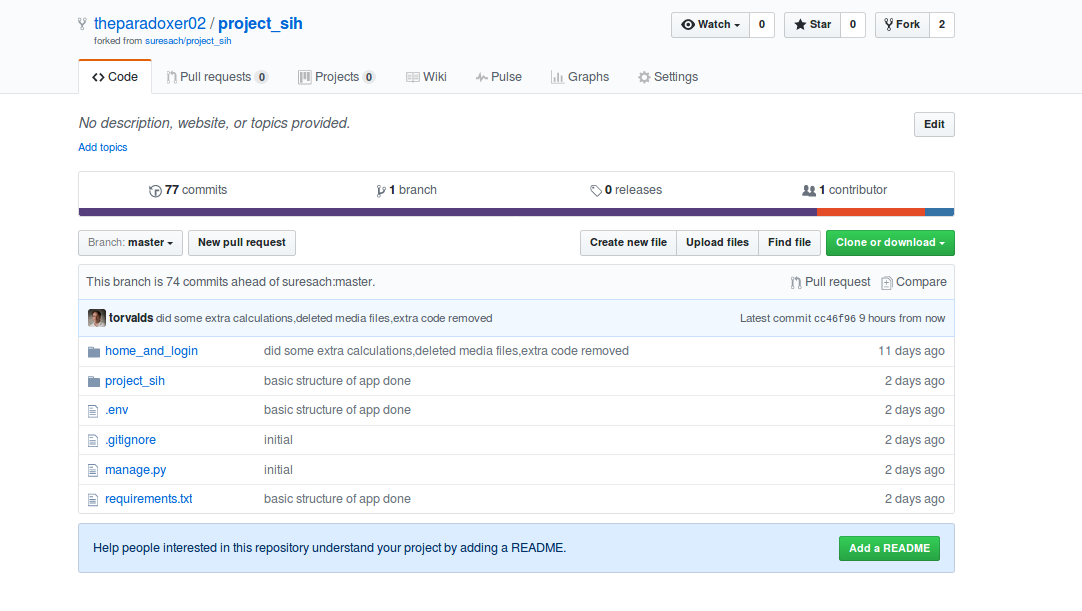1082x611 pixels.
Task: Expand the Branch: master selector
Action: [130, 242]
